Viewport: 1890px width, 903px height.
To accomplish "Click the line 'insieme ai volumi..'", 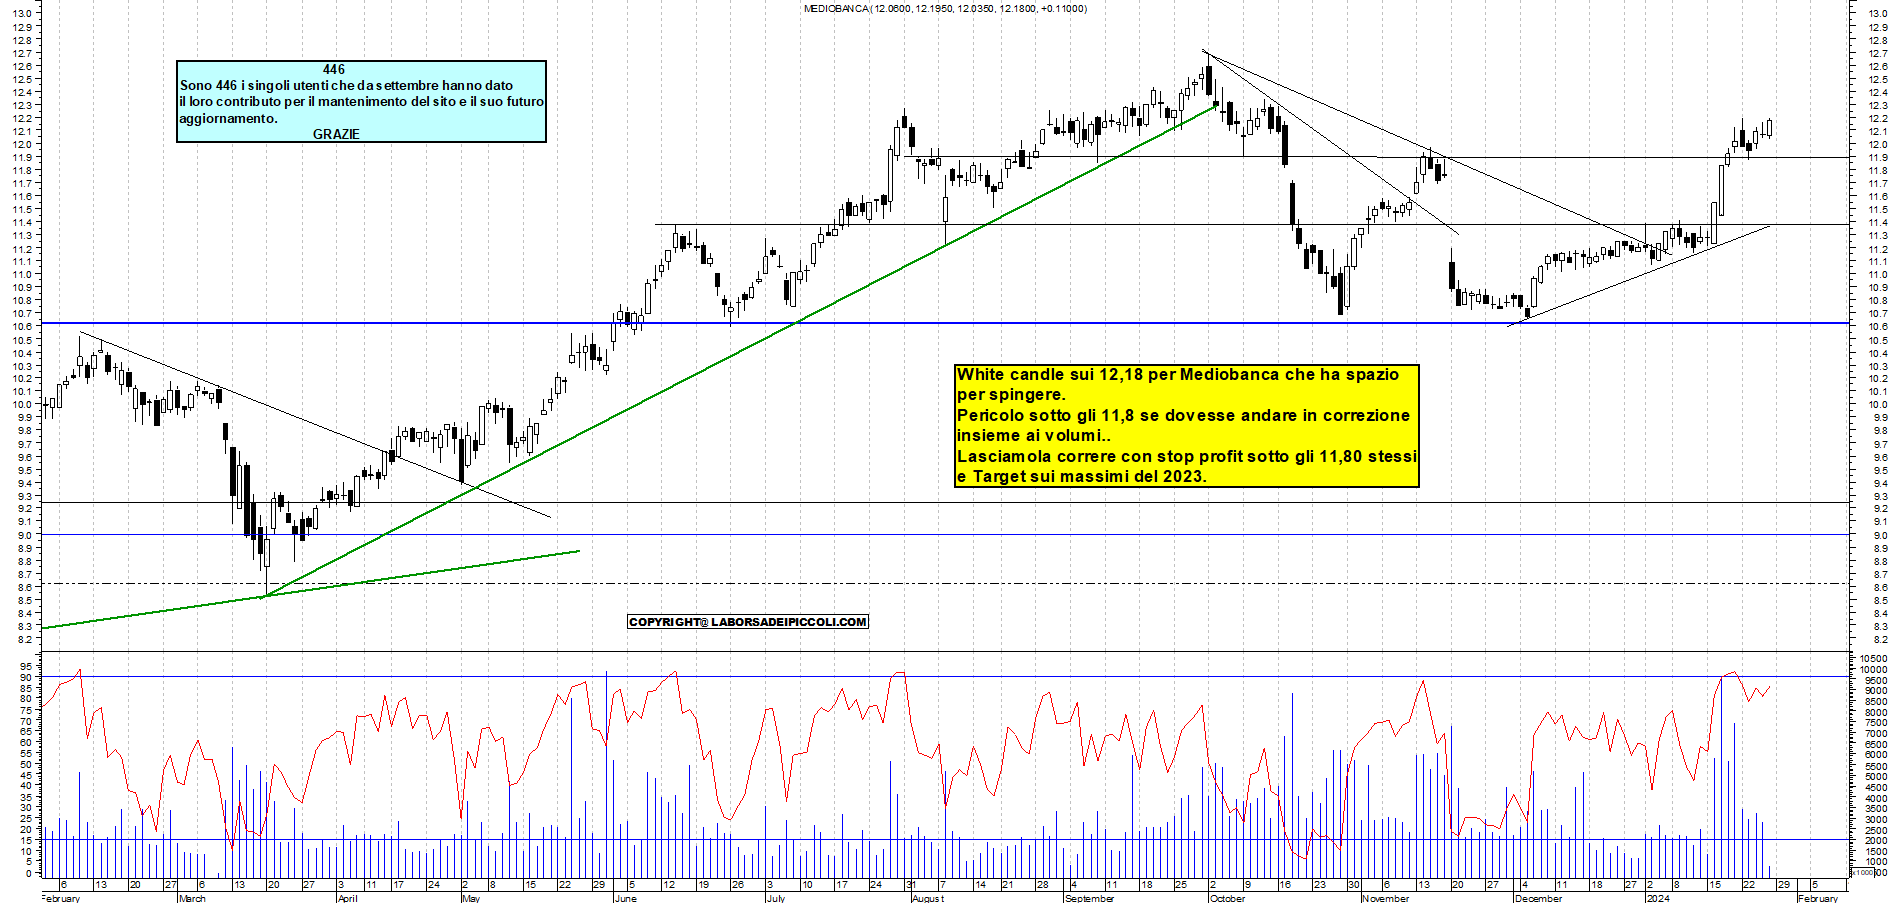I will pyautogui.click(x=1033, y=436).
